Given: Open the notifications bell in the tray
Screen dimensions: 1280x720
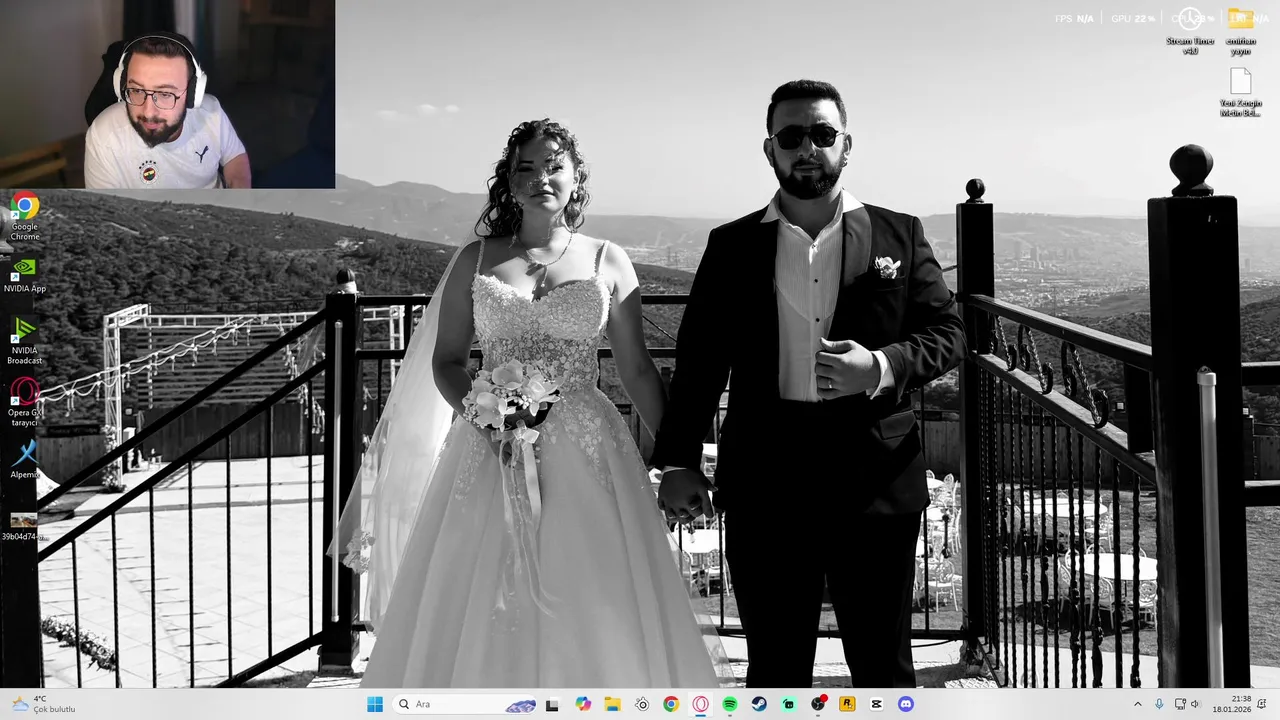Looking at the screenshot, I should pyautogui.click(x=1264, y=704).
